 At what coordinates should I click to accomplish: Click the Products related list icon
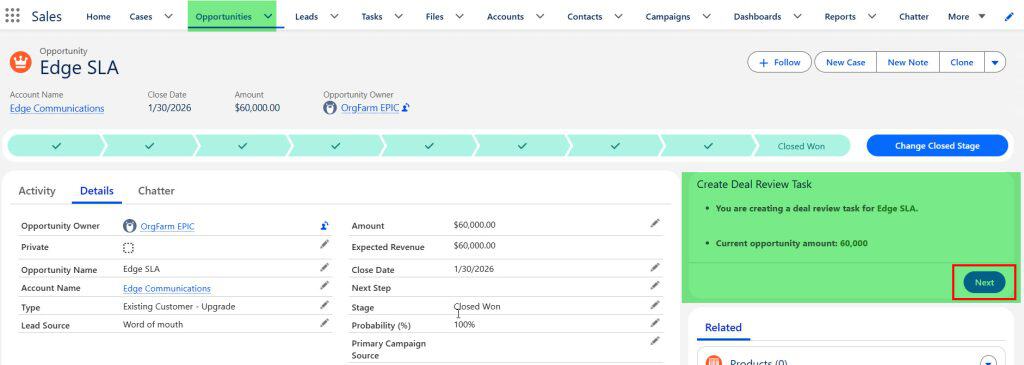pyautogui.click(x=714, y=361)
